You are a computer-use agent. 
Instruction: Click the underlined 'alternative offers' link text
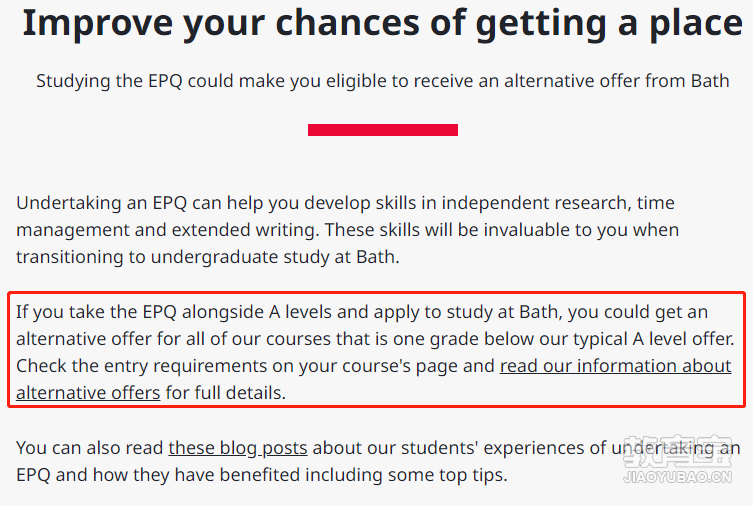tap(88, 393)
